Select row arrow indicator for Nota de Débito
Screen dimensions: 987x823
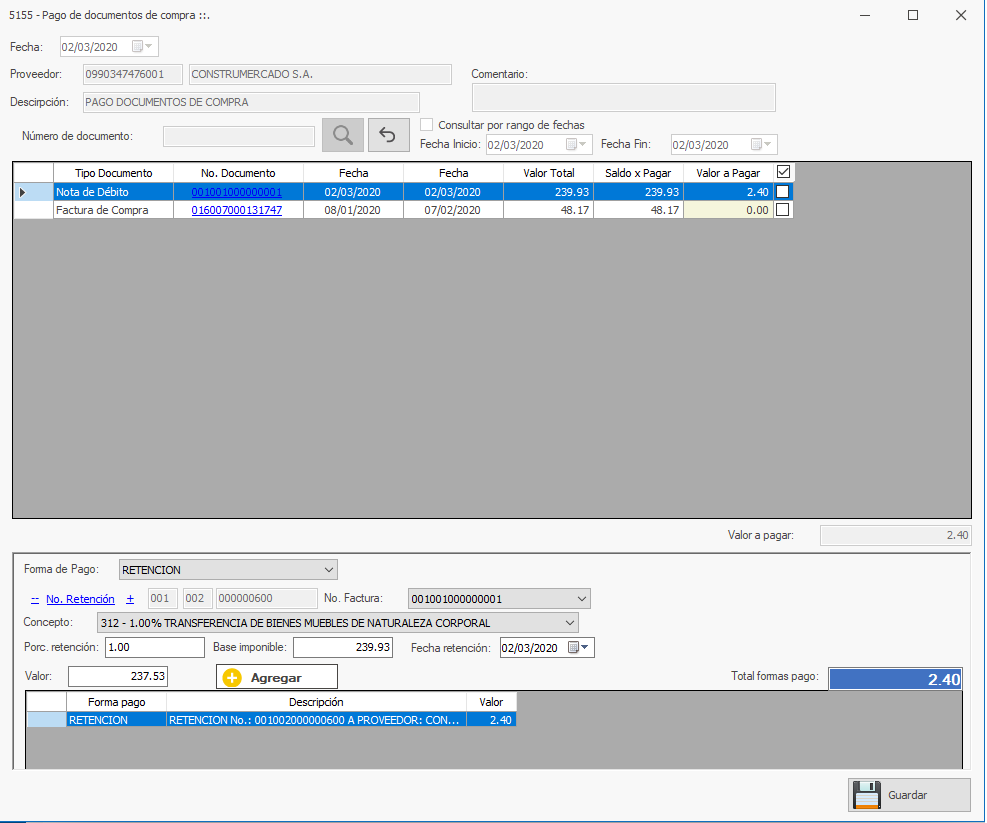coord(24,192)
